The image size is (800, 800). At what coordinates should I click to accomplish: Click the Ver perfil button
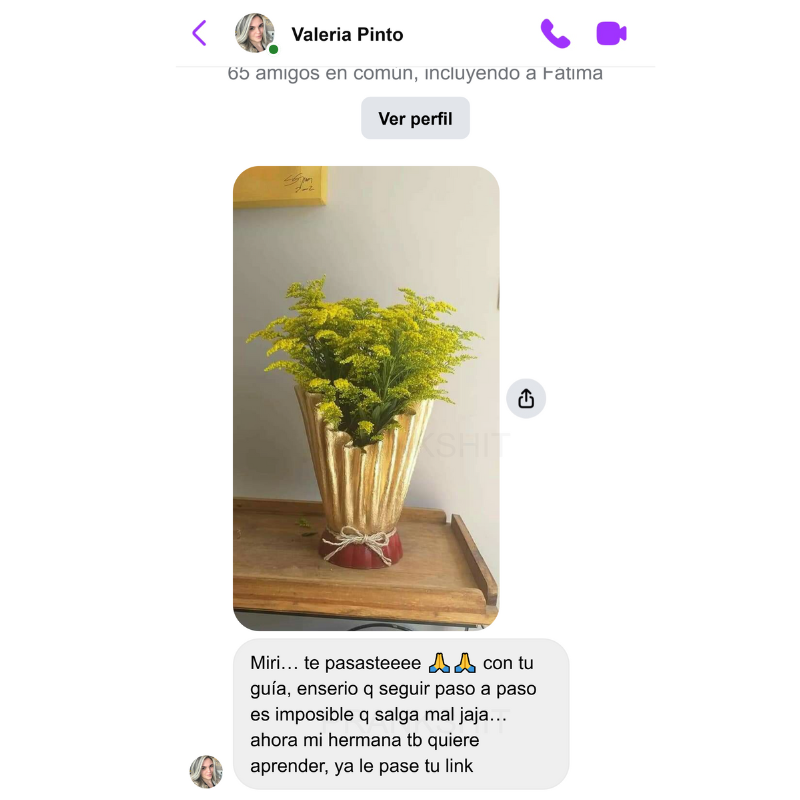coord(415,118)
